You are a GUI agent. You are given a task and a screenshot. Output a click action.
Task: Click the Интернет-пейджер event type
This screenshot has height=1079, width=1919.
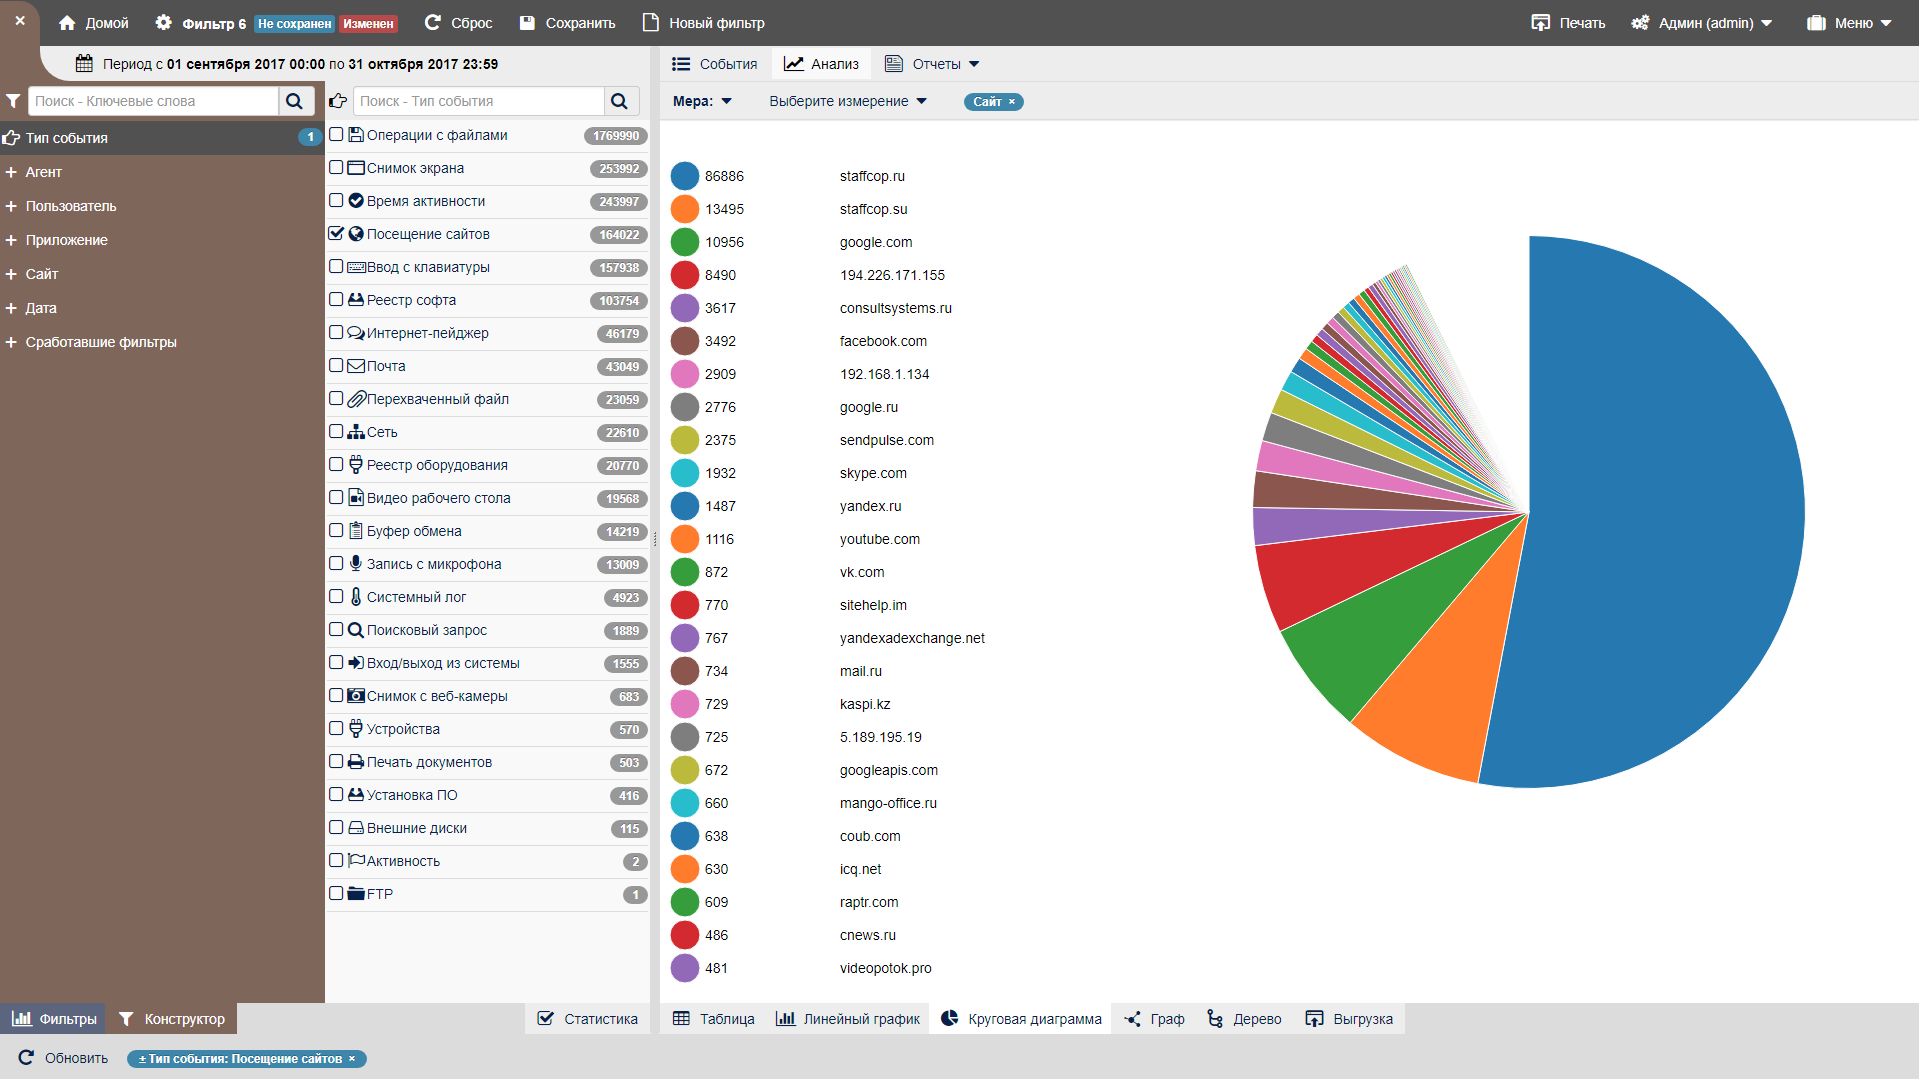[x=427, y=333]
